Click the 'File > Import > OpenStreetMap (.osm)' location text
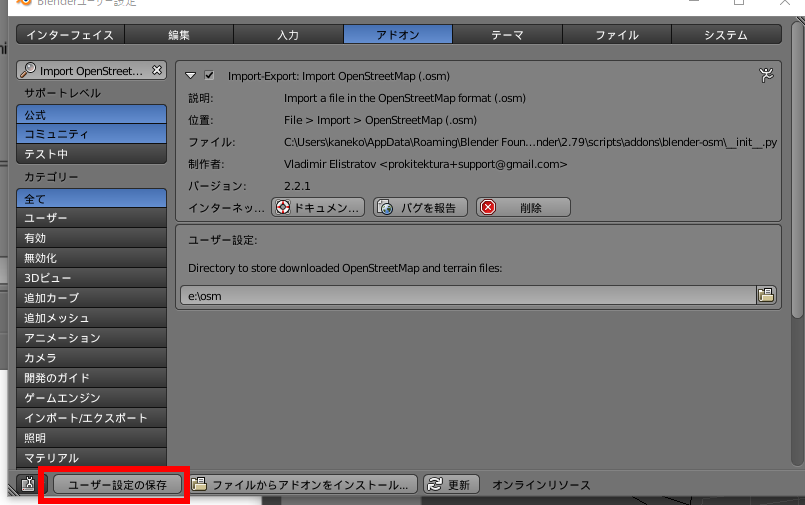This screenshot has height=505, width=805. pos(380,120)
